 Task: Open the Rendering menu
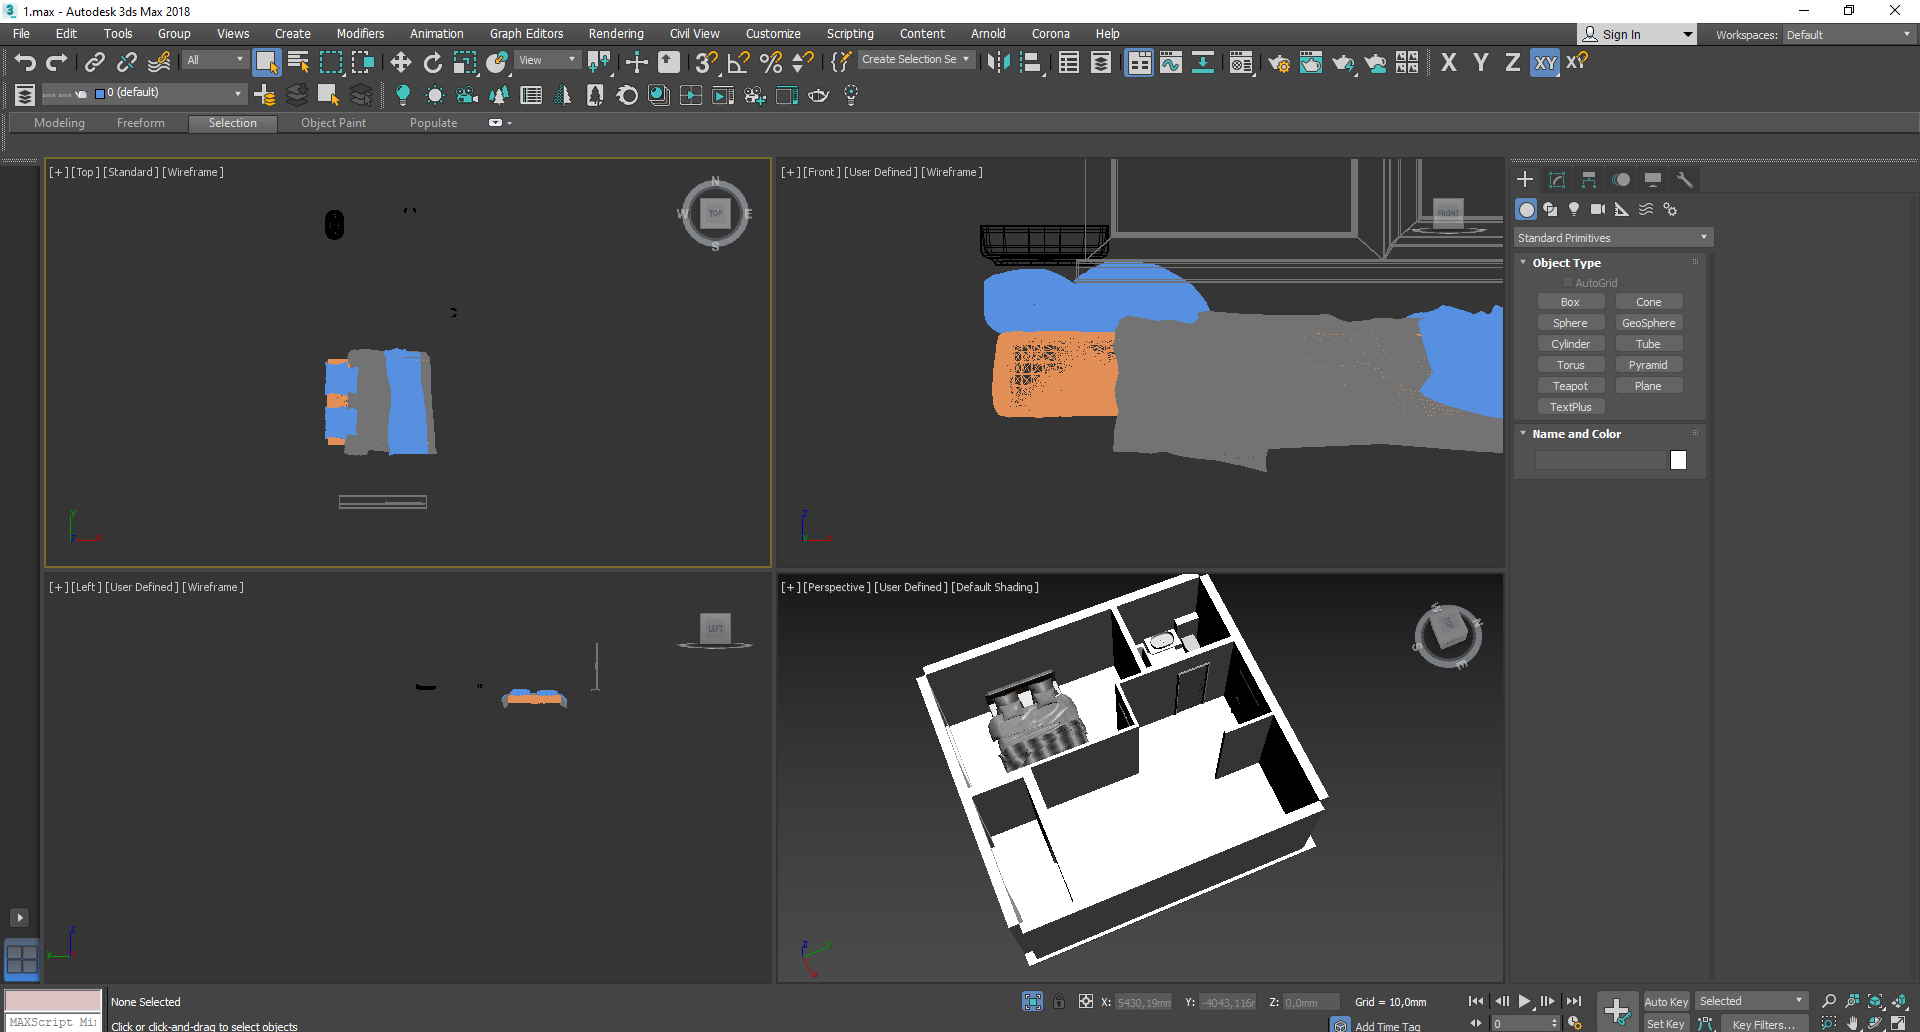point(615,33)
